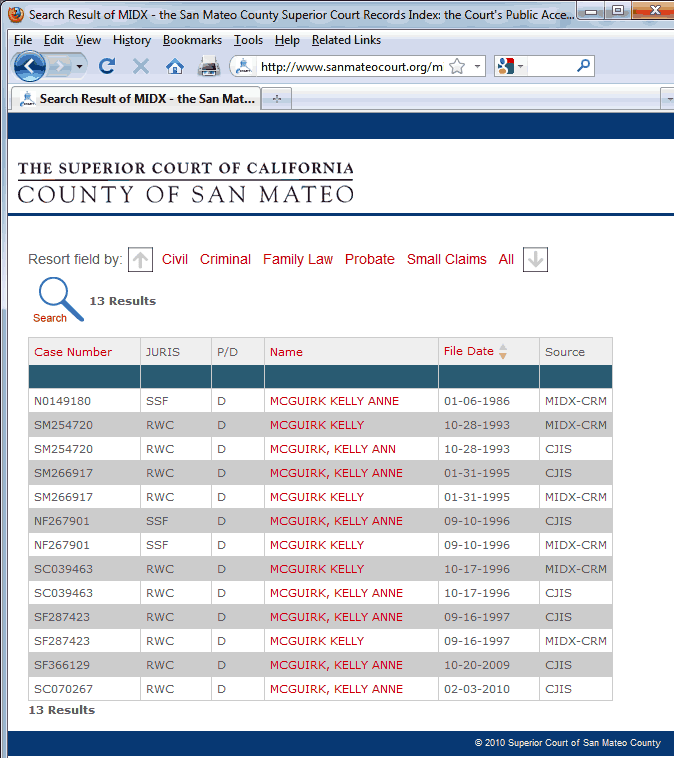674x758 pixels.
Task: Click the File Date sort arrows icon
Action: [x=503, y=351]
